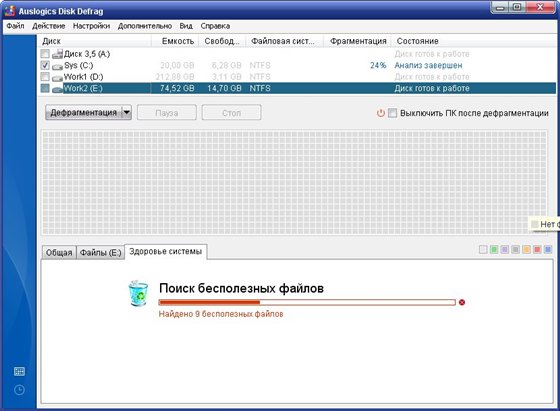Sort by the Свобод... column header

coord(222,41)
